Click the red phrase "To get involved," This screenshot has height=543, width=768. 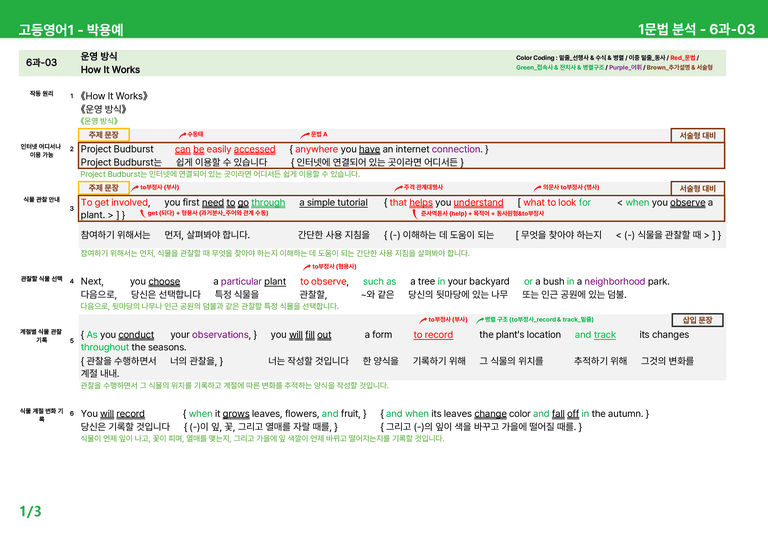click(116, 202)
